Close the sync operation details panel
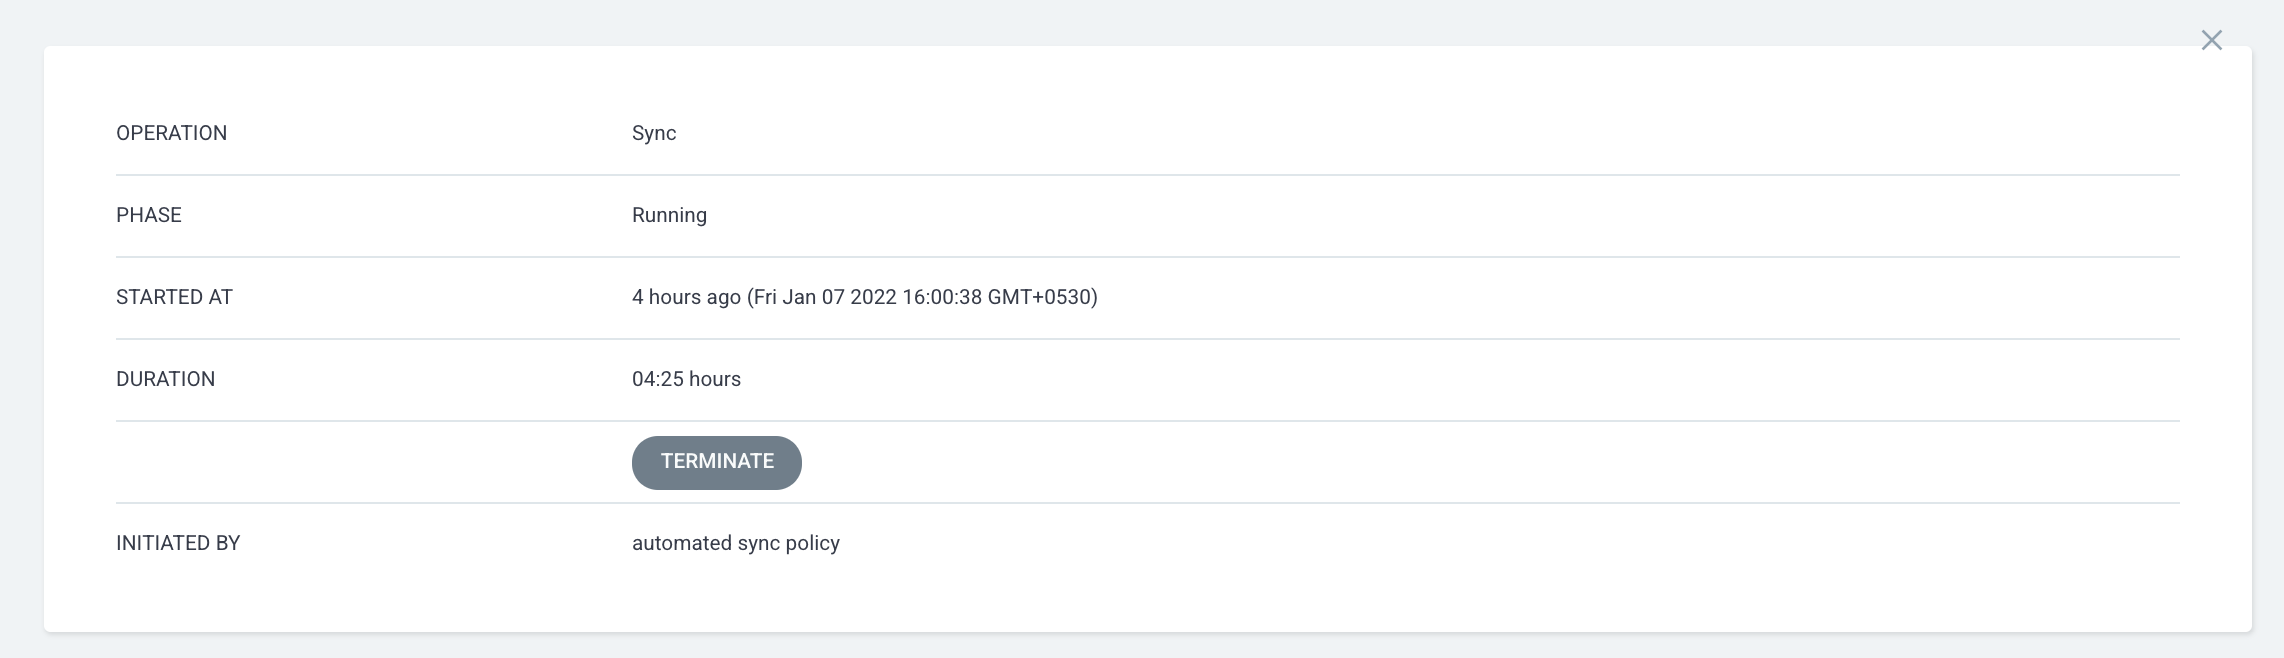Screen dimensions: 2284x658 click(x=2211, y=40)
